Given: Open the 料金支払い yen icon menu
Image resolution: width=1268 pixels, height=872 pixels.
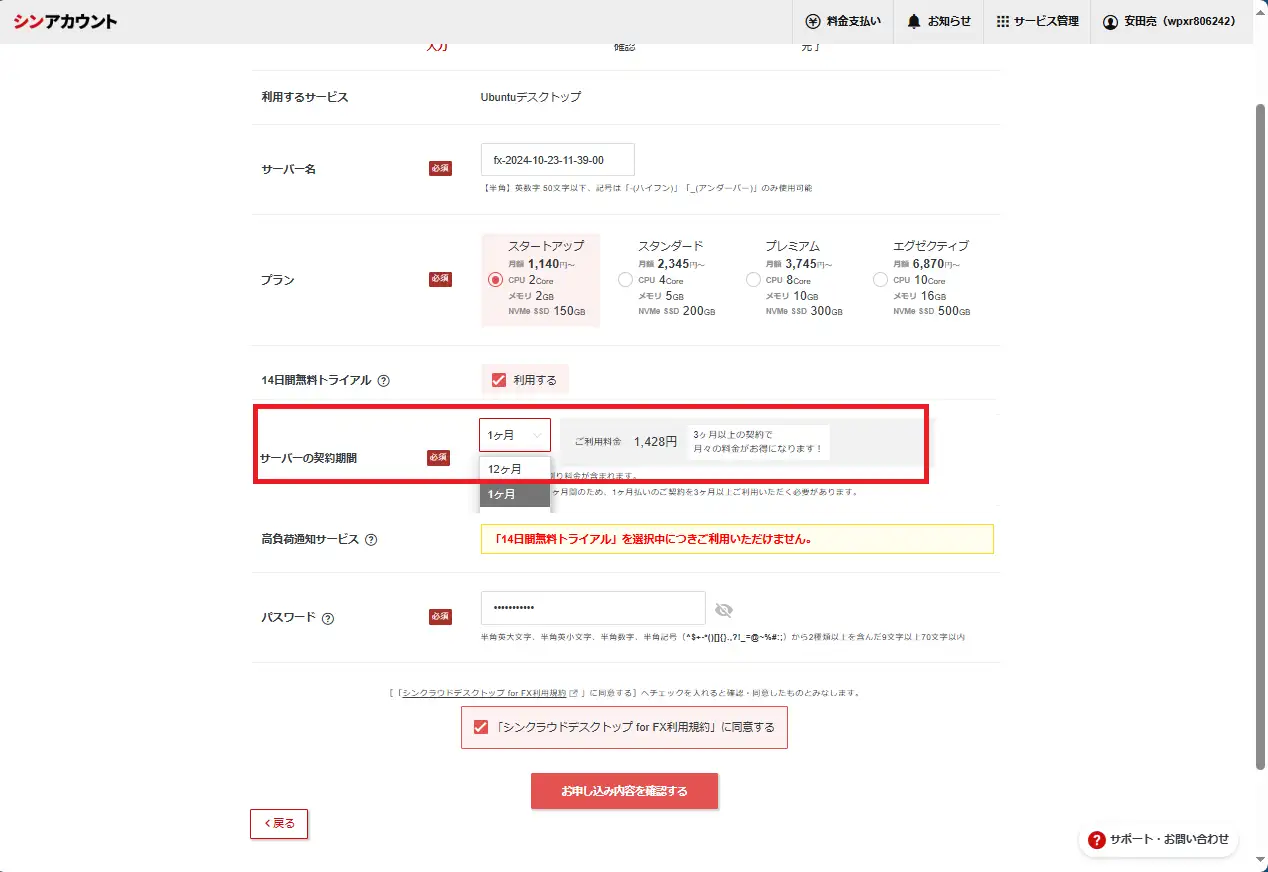Looking at the screenshot, I should [843, 21].
